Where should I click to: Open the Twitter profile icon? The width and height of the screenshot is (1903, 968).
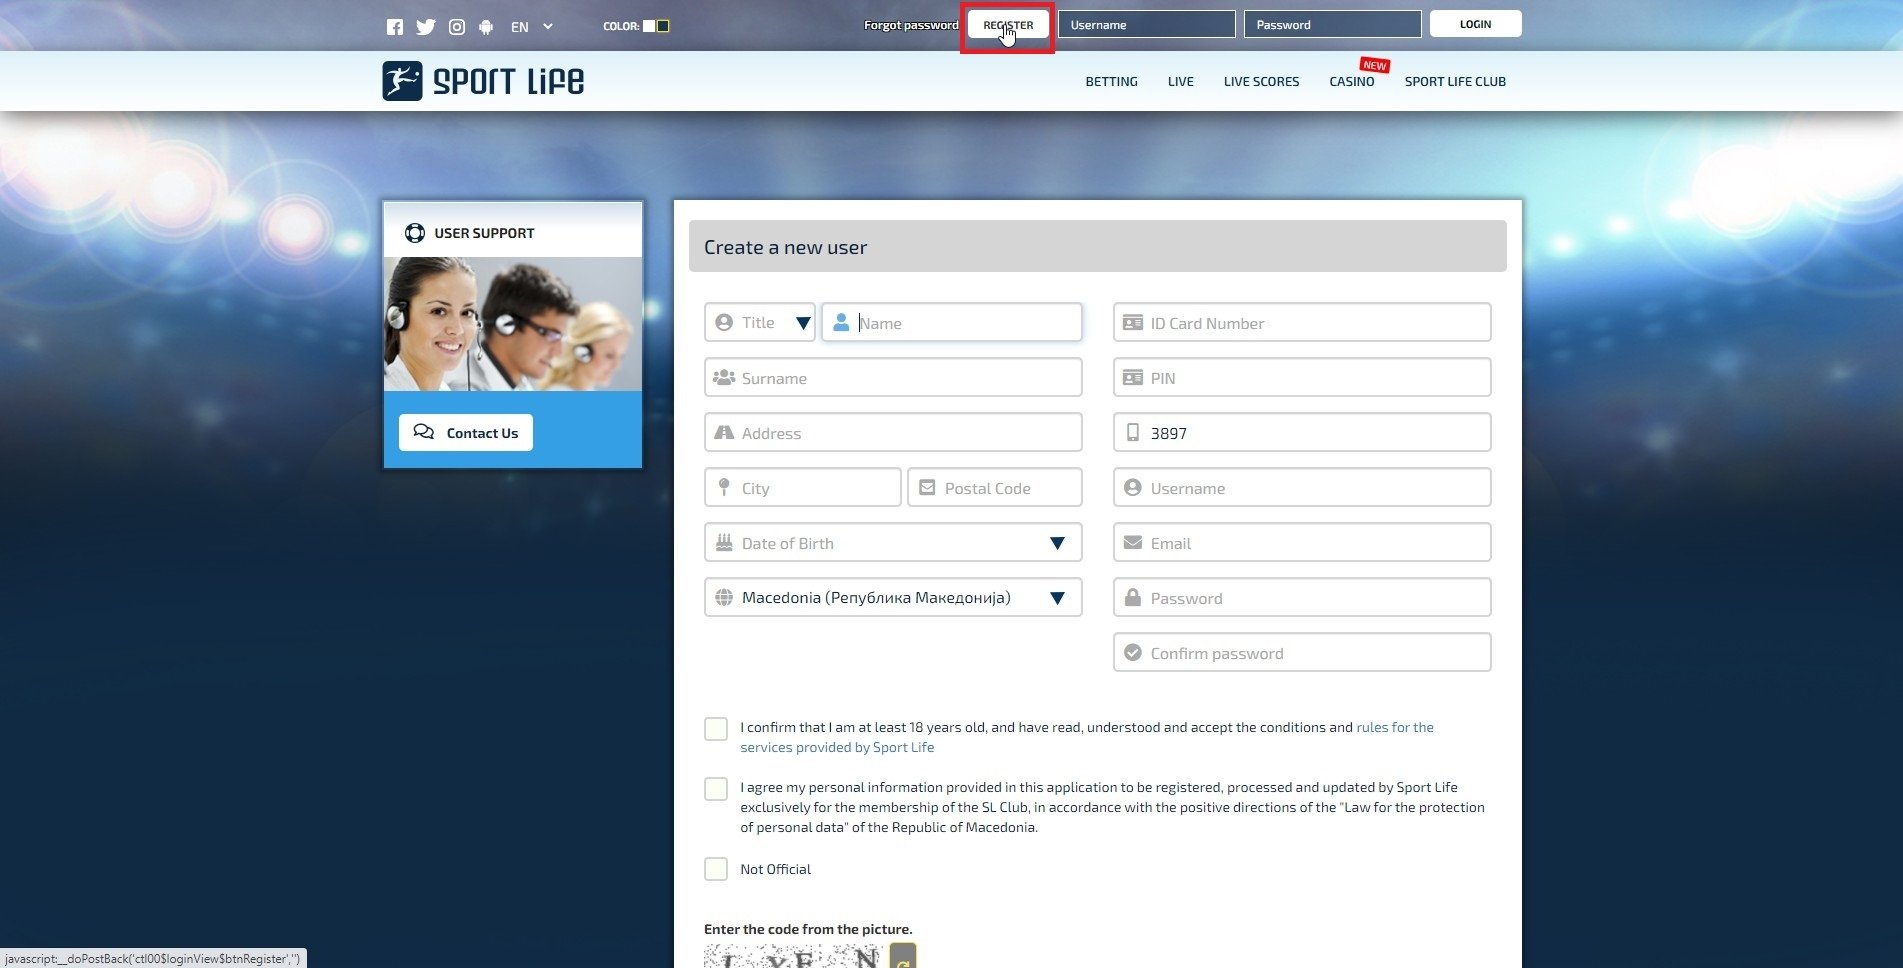pyautogui.click(x=426, y=27)
